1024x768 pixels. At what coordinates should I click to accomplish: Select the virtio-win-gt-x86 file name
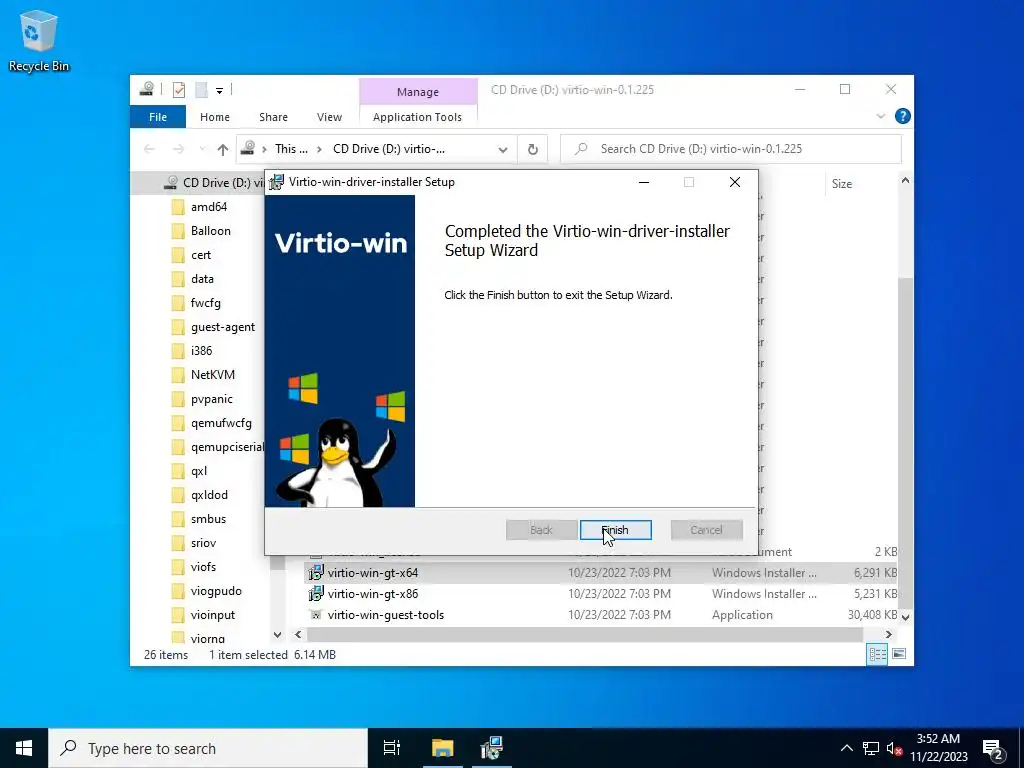(x=372, y=594)
